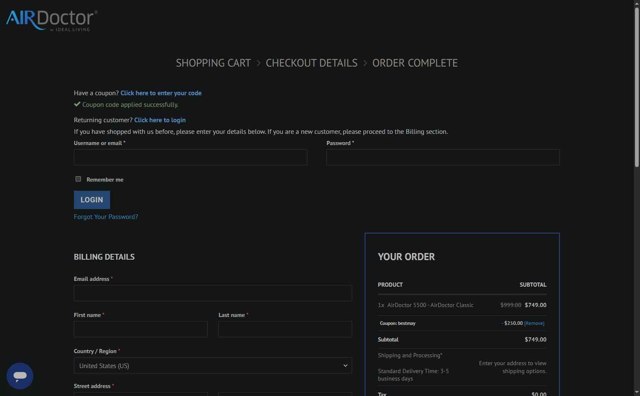Click the green success checkmark icon
This screenshot has height=396, width=640.
[77, 104]
